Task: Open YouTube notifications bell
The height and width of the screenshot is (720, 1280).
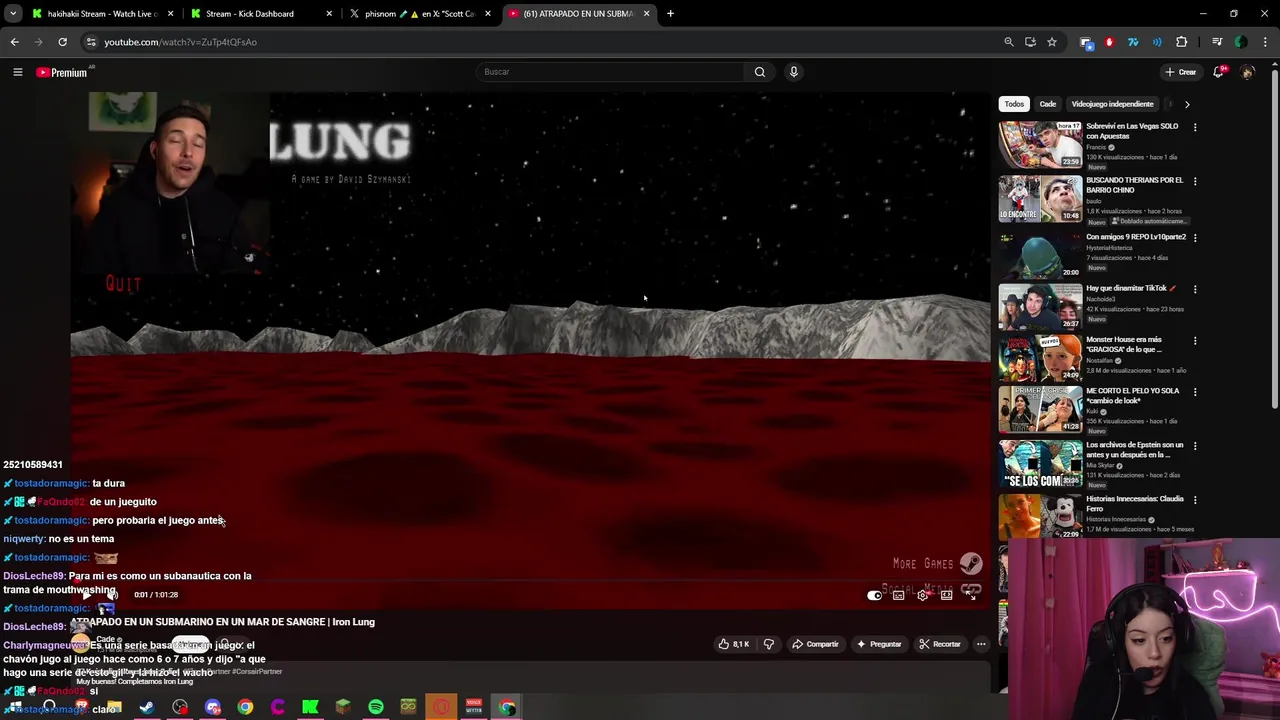Action: pyautogui.click(x=1218, y=72)
